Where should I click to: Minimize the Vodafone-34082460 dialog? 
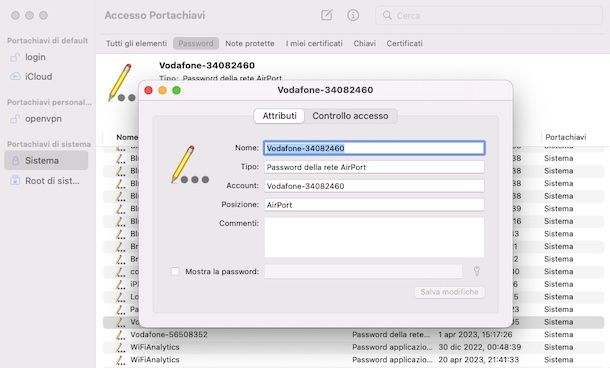162,90
